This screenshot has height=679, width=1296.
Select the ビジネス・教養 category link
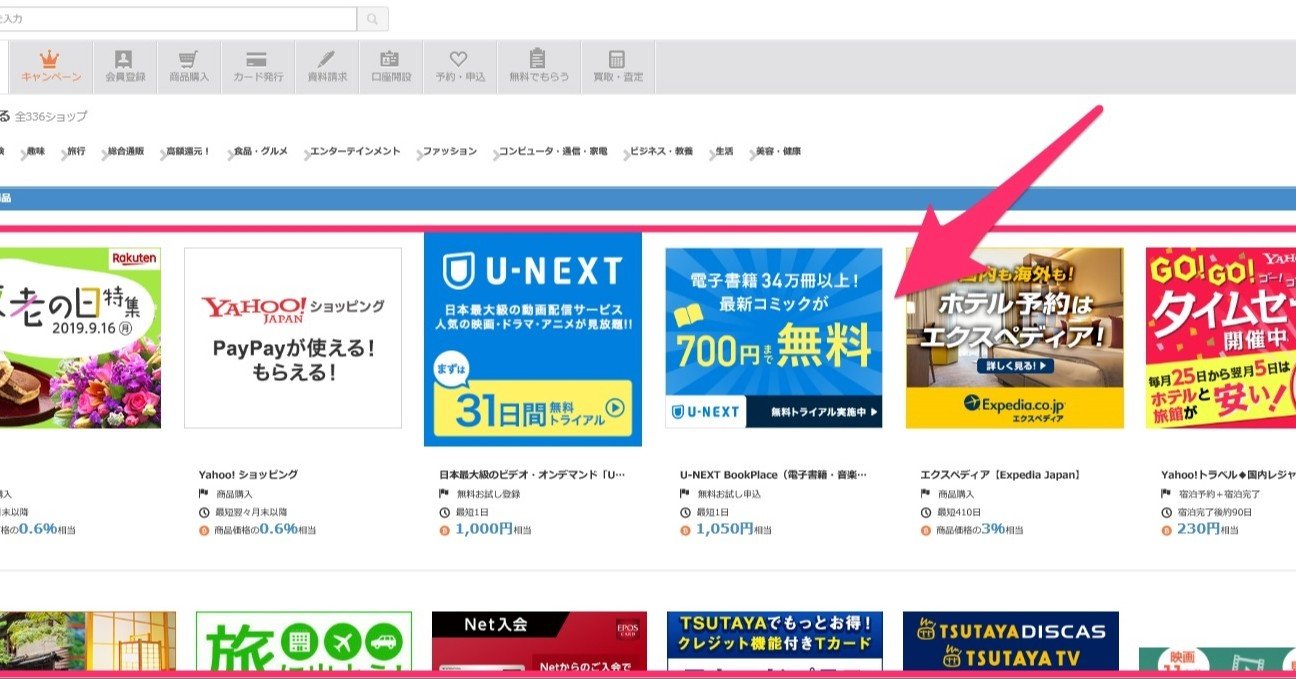coord(660,152)
